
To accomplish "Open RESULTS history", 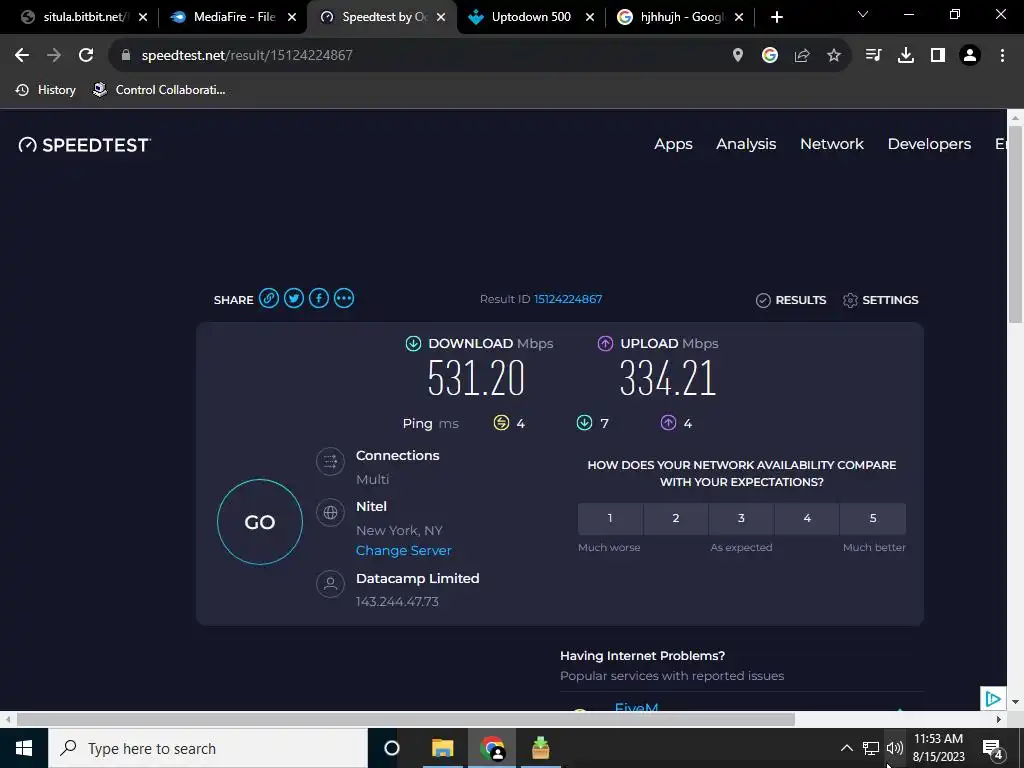I will point(791,300).
